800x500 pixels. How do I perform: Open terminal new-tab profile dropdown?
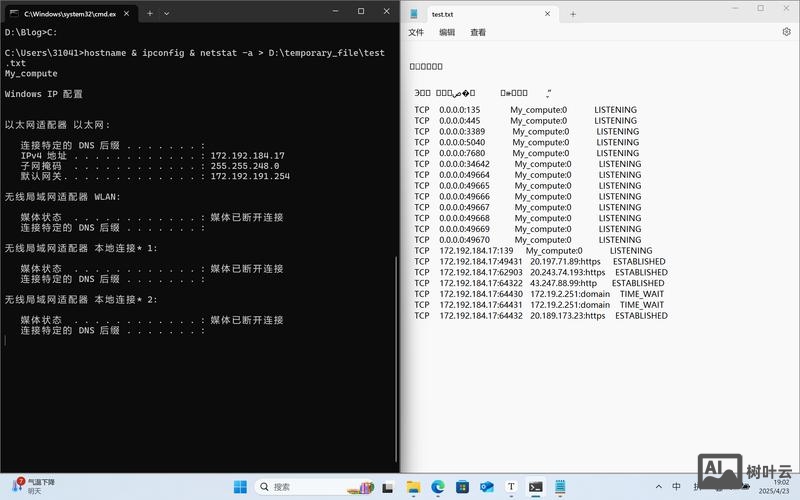[x=166, y=14]
